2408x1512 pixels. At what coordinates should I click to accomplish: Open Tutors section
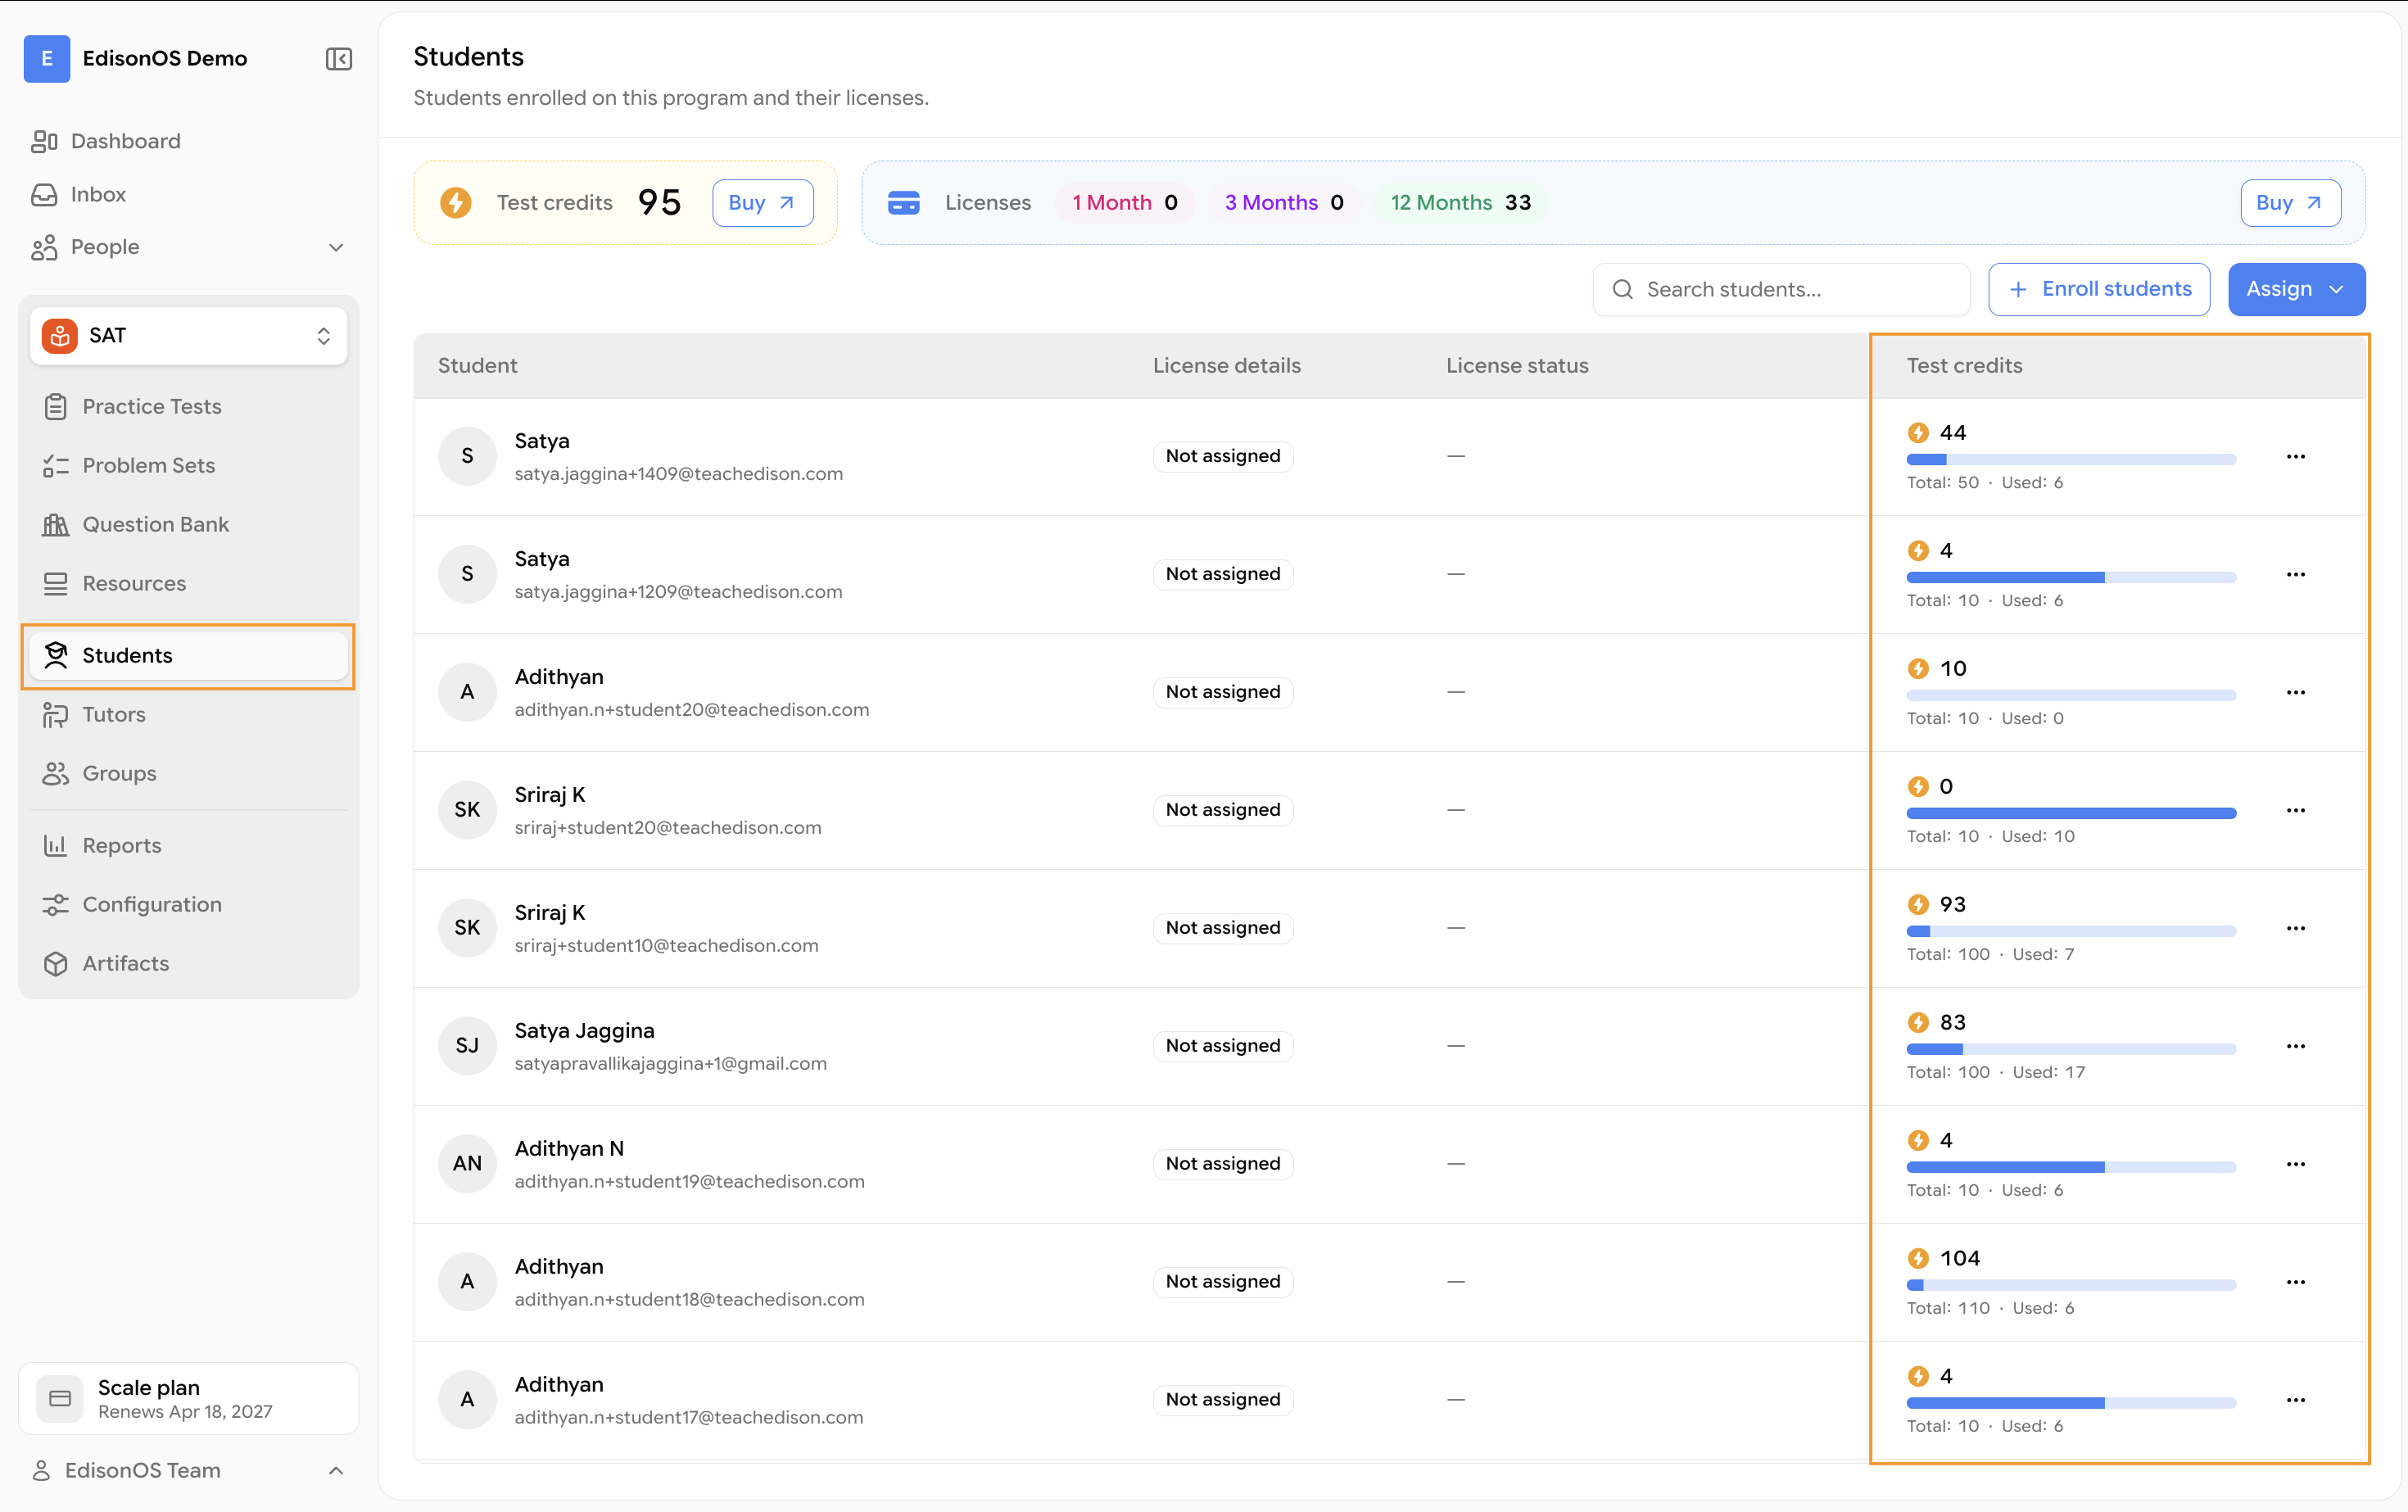tap(188, 714)
